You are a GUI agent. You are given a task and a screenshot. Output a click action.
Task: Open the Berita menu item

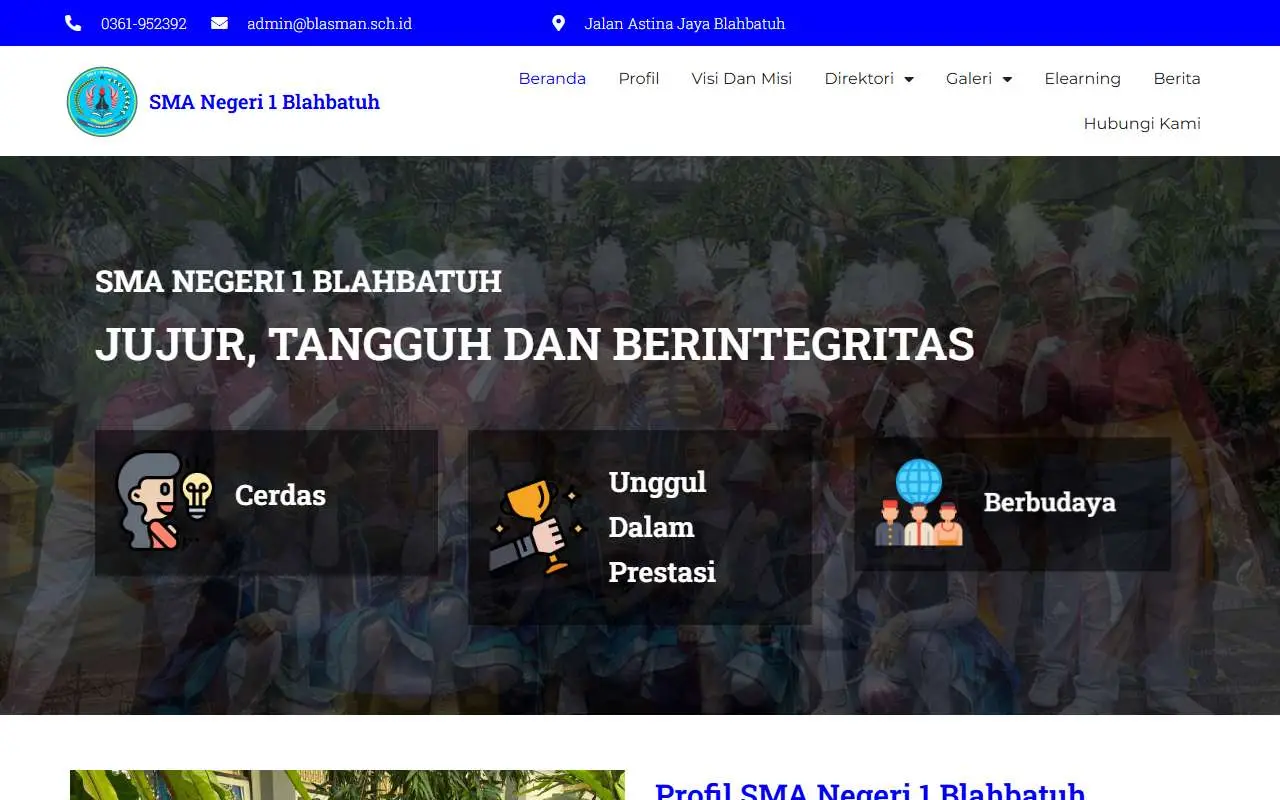coord(1176,78)
